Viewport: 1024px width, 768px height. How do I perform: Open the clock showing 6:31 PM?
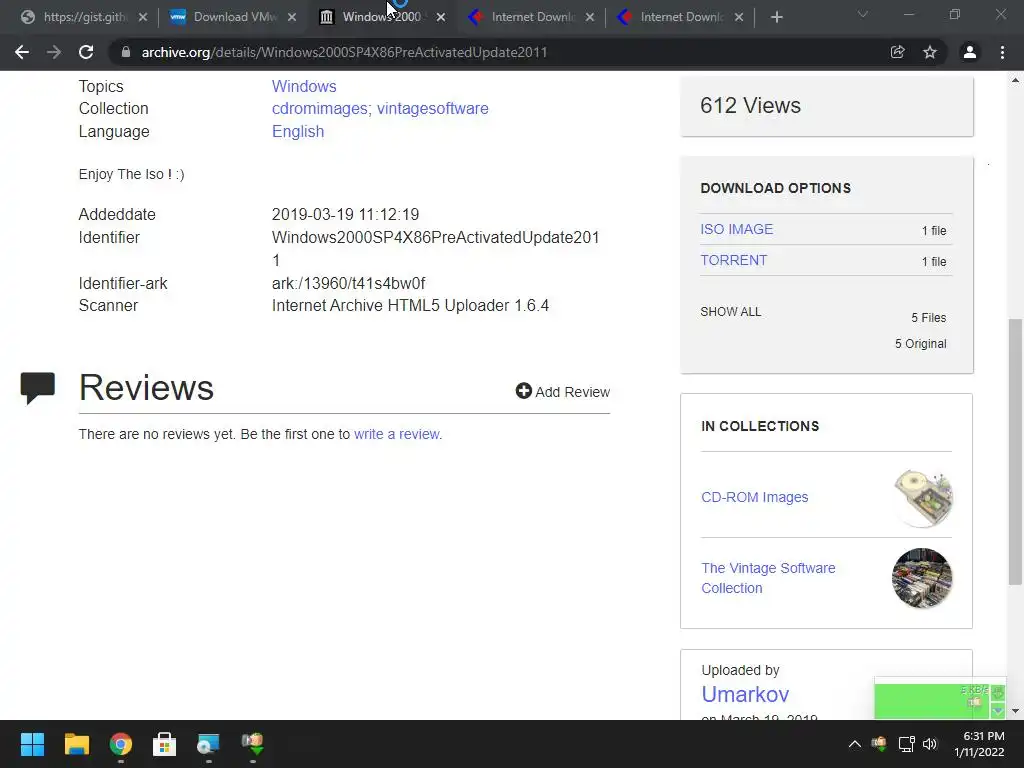(979, 744)
